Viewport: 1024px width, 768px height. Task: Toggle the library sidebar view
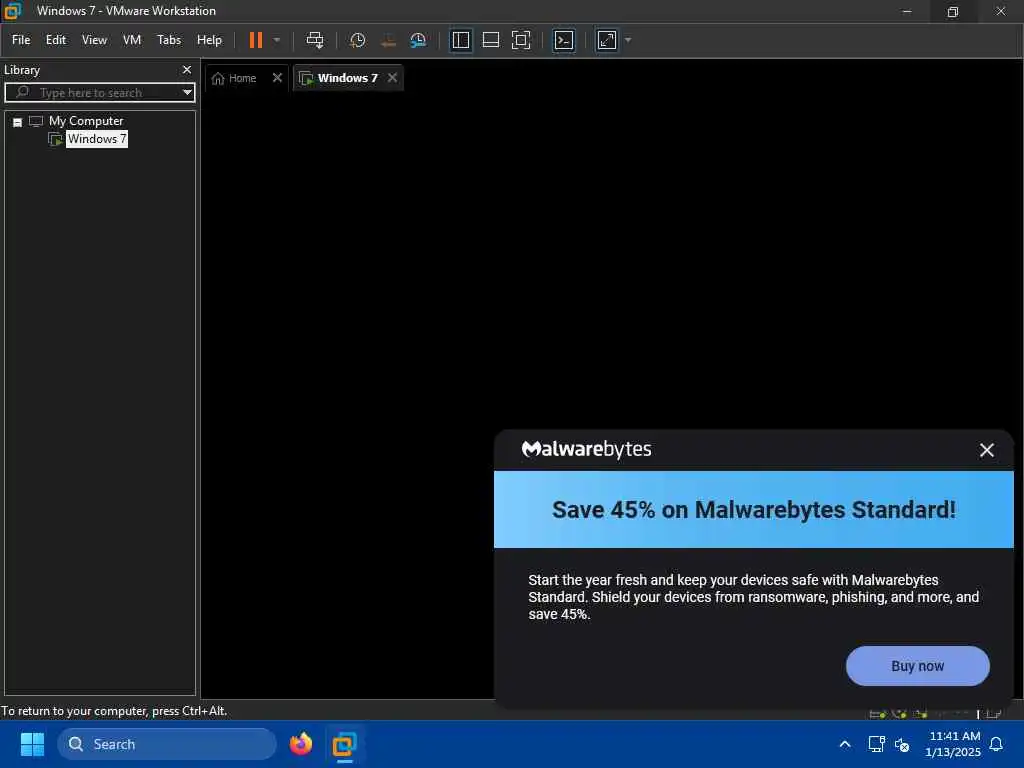(x=460, y=40)
